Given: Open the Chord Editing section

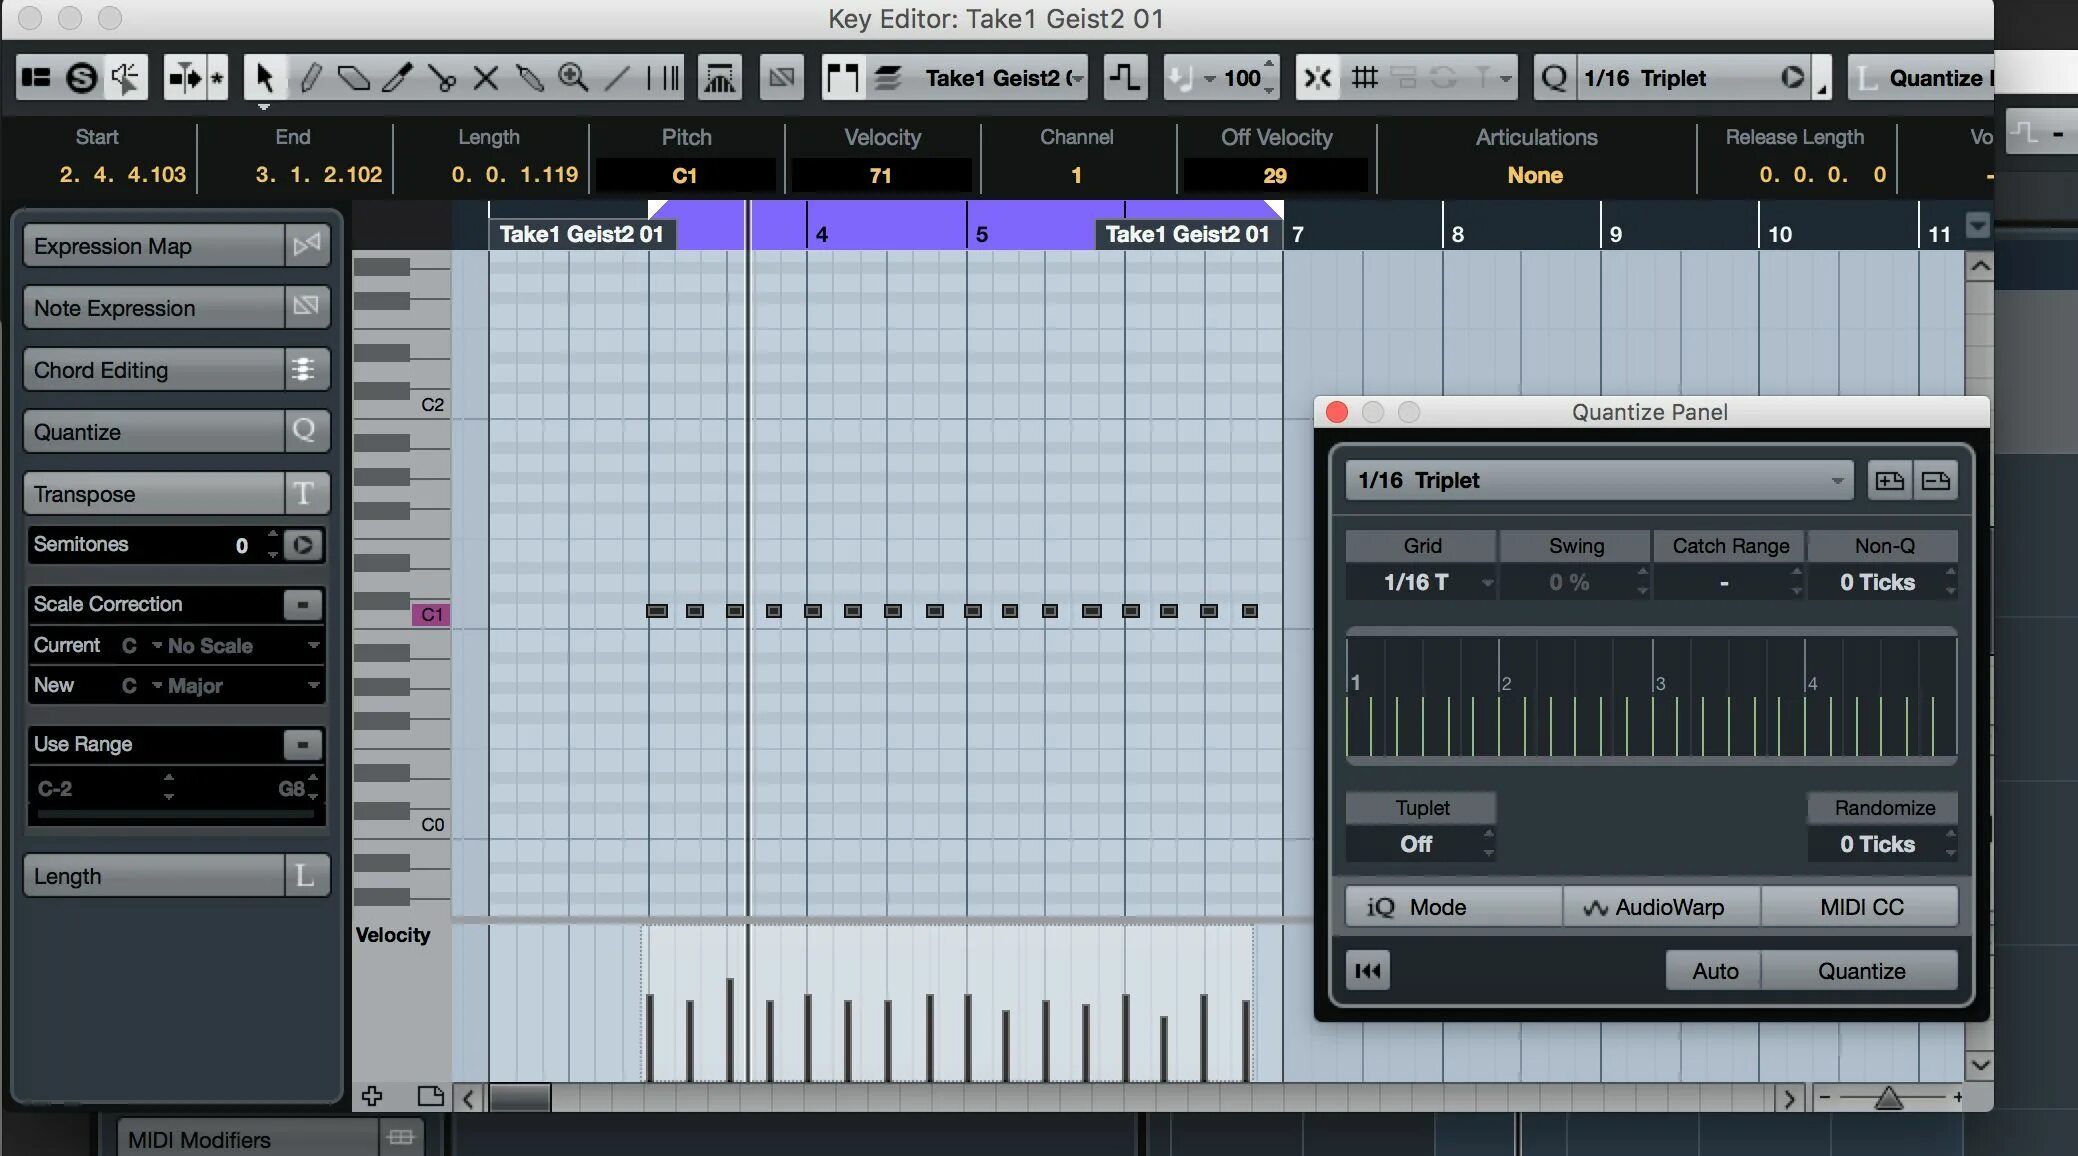Looking at the screenshot, I should click(176, 370).
